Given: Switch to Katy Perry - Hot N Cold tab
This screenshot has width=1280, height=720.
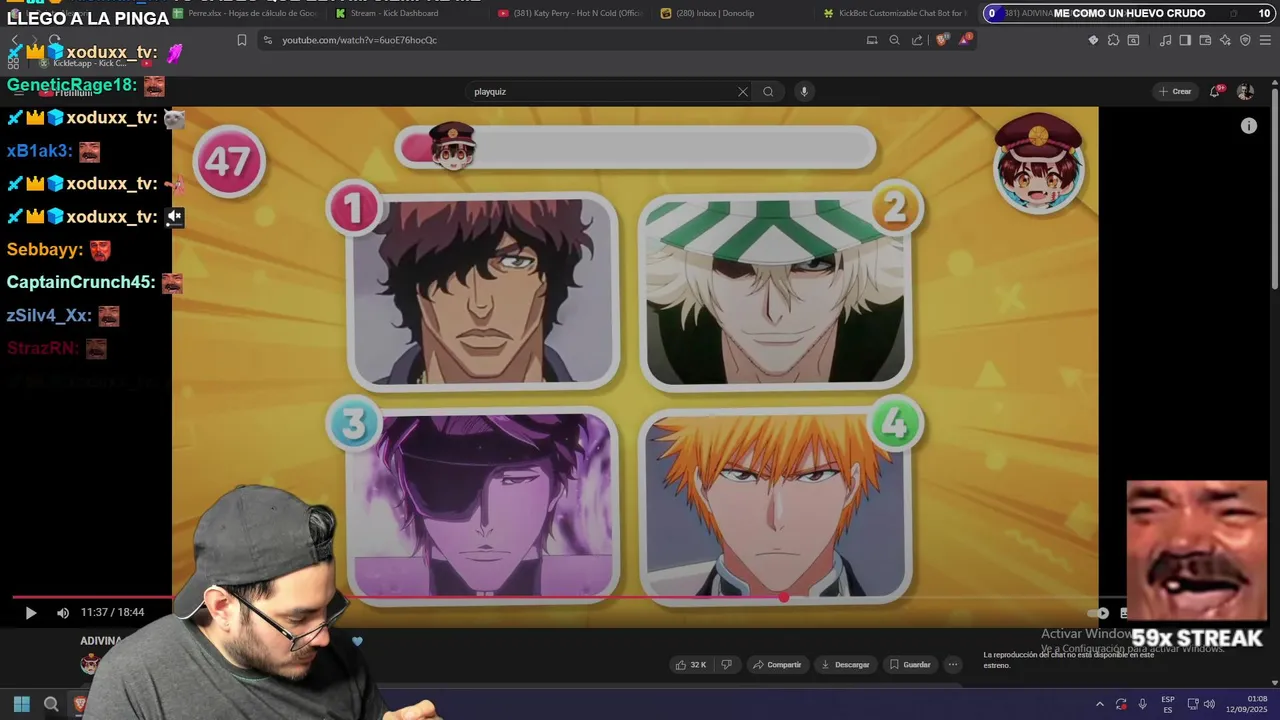Looking at the screenshot, I should (x=570, y=13).
